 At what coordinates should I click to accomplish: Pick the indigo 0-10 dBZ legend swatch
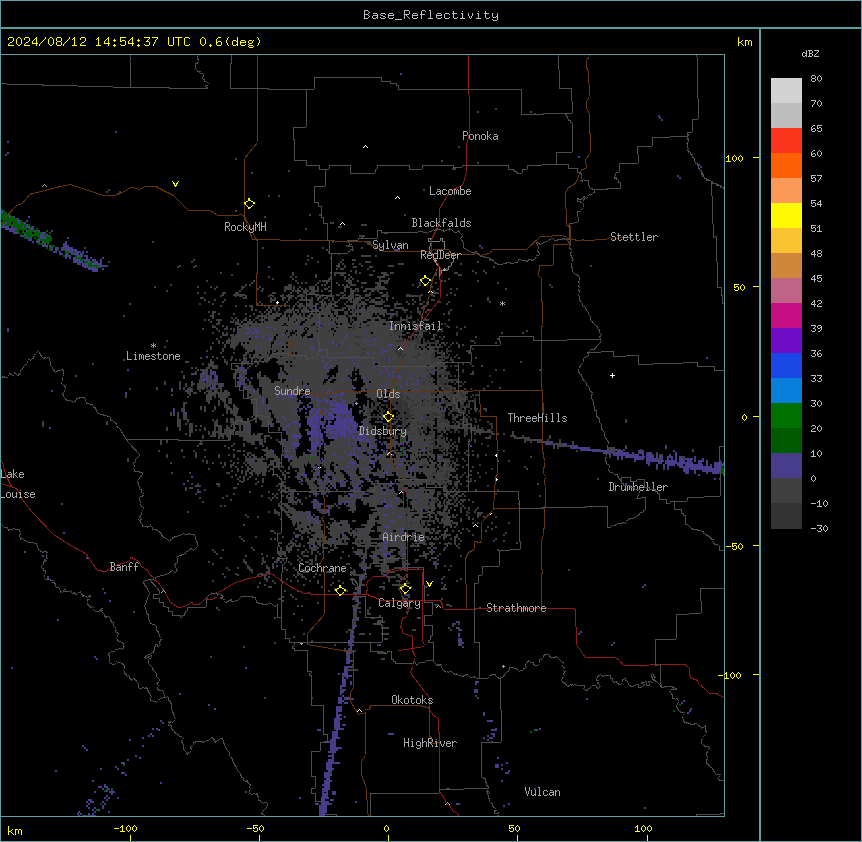point(786,466)
